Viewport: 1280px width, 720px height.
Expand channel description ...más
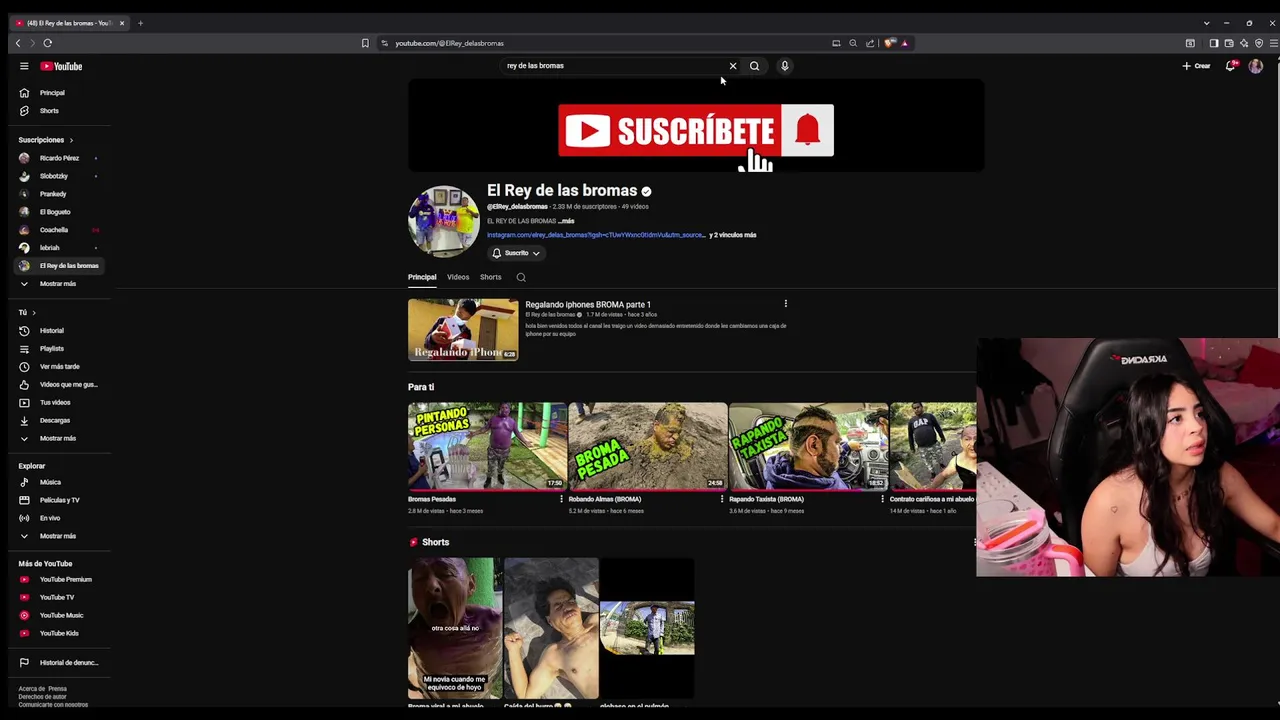tap(566, 221)
